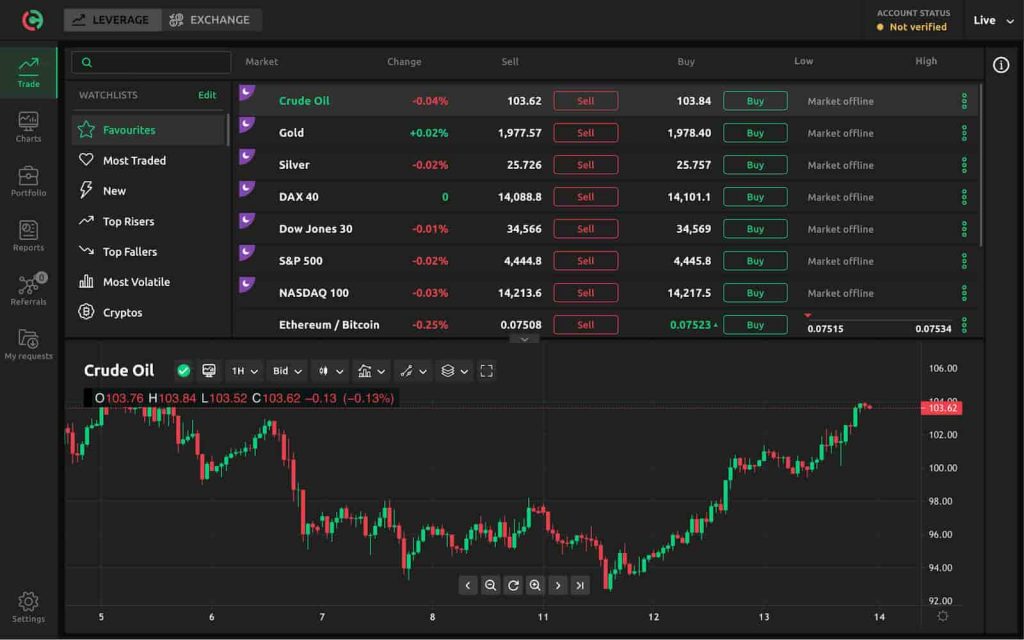This screenshot has height=640, width=1024.
Task: Toggle Live account mode dropdown
Action: 993,20
